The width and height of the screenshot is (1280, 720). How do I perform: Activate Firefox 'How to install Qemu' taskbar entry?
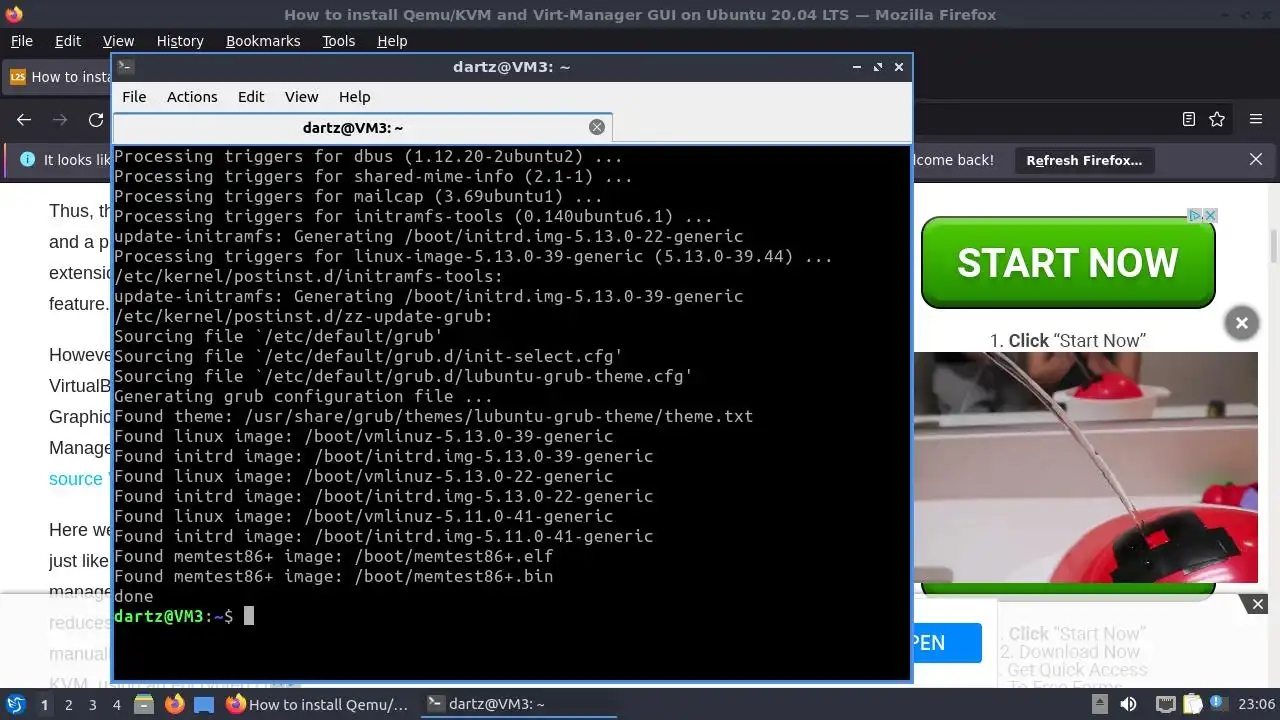[318, 705]
